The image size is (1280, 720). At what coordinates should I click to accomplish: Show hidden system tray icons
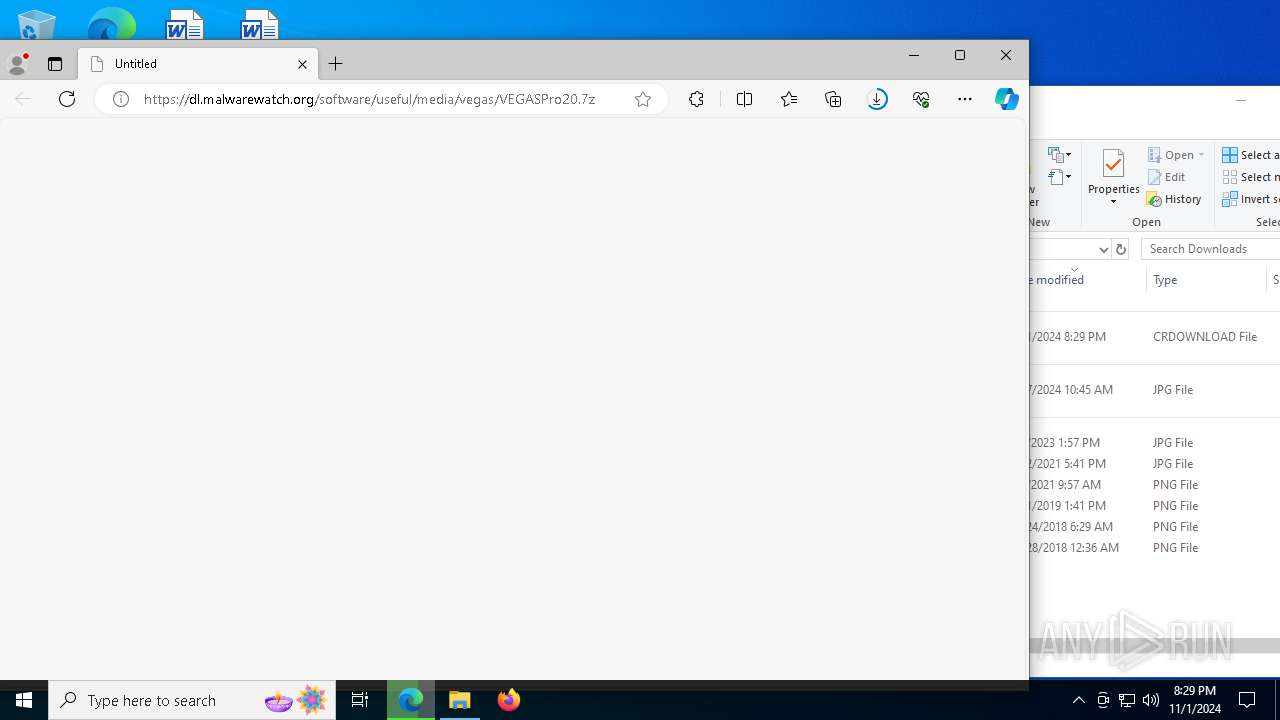[1079, 700]
